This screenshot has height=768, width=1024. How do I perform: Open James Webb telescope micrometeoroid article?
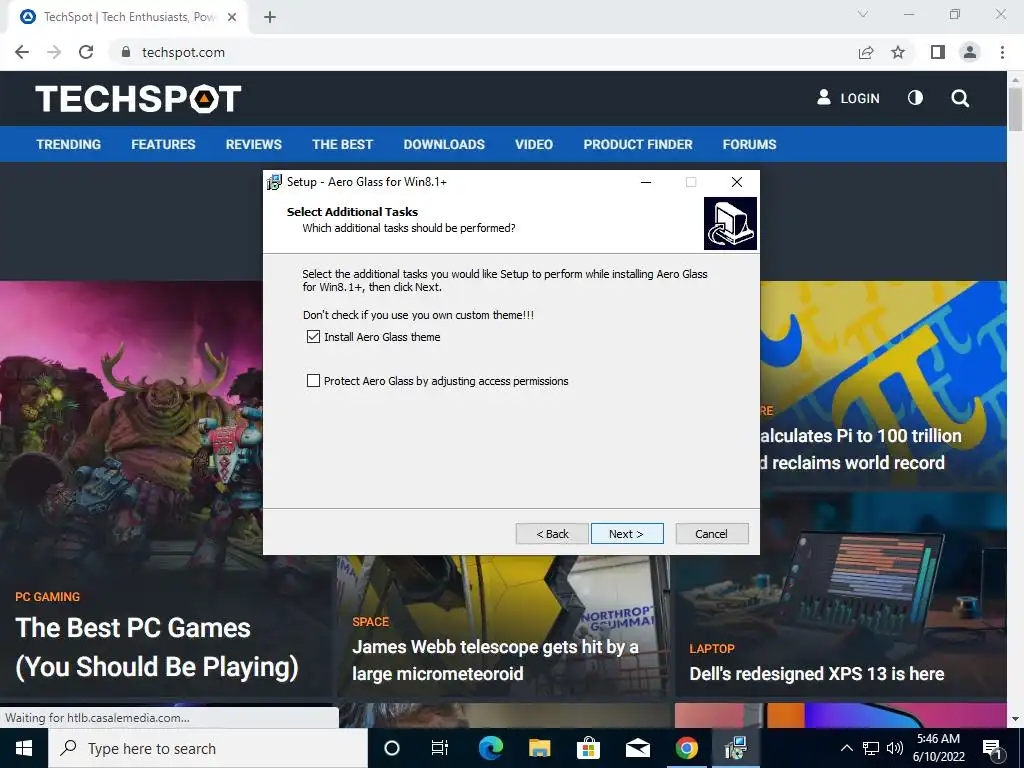[496, 660]
